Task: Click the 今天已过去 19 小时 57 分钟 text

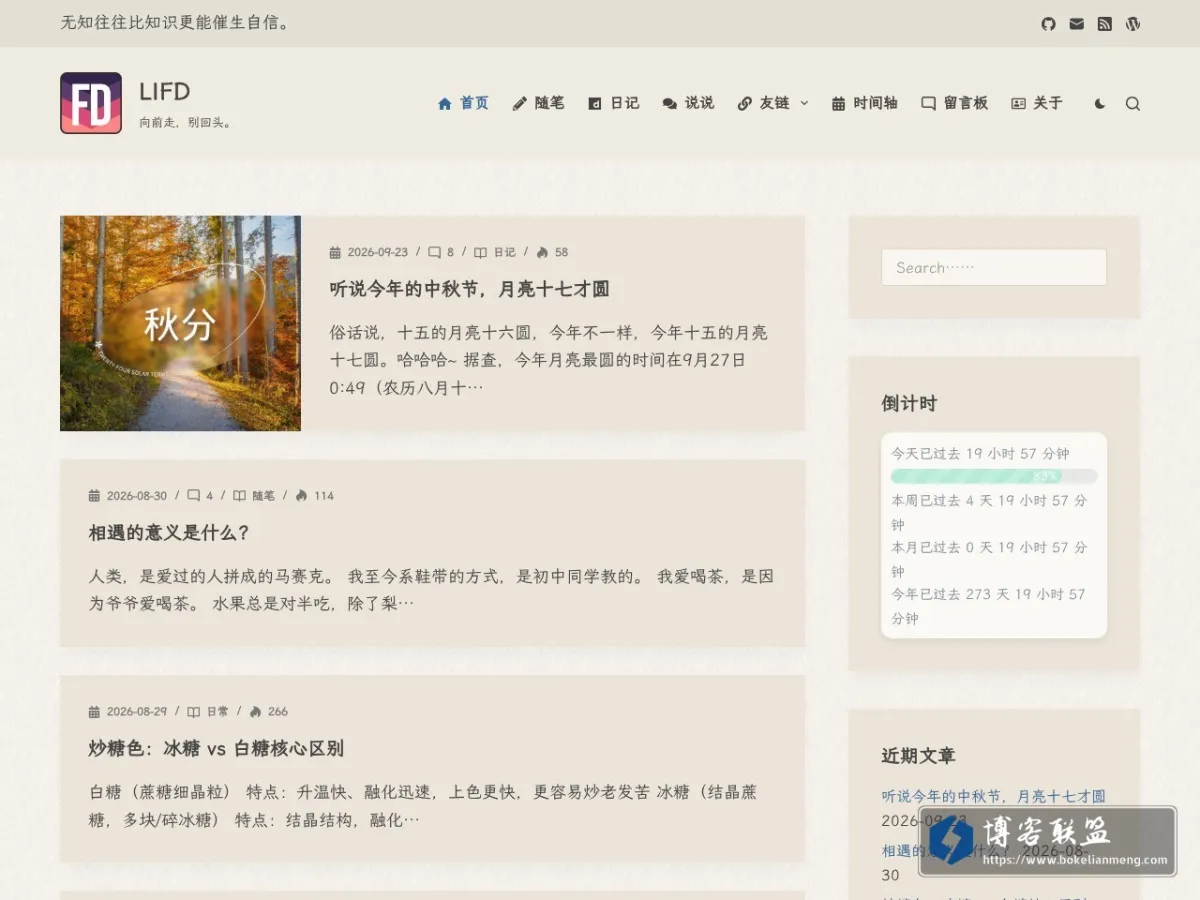Action: (980, 453)
